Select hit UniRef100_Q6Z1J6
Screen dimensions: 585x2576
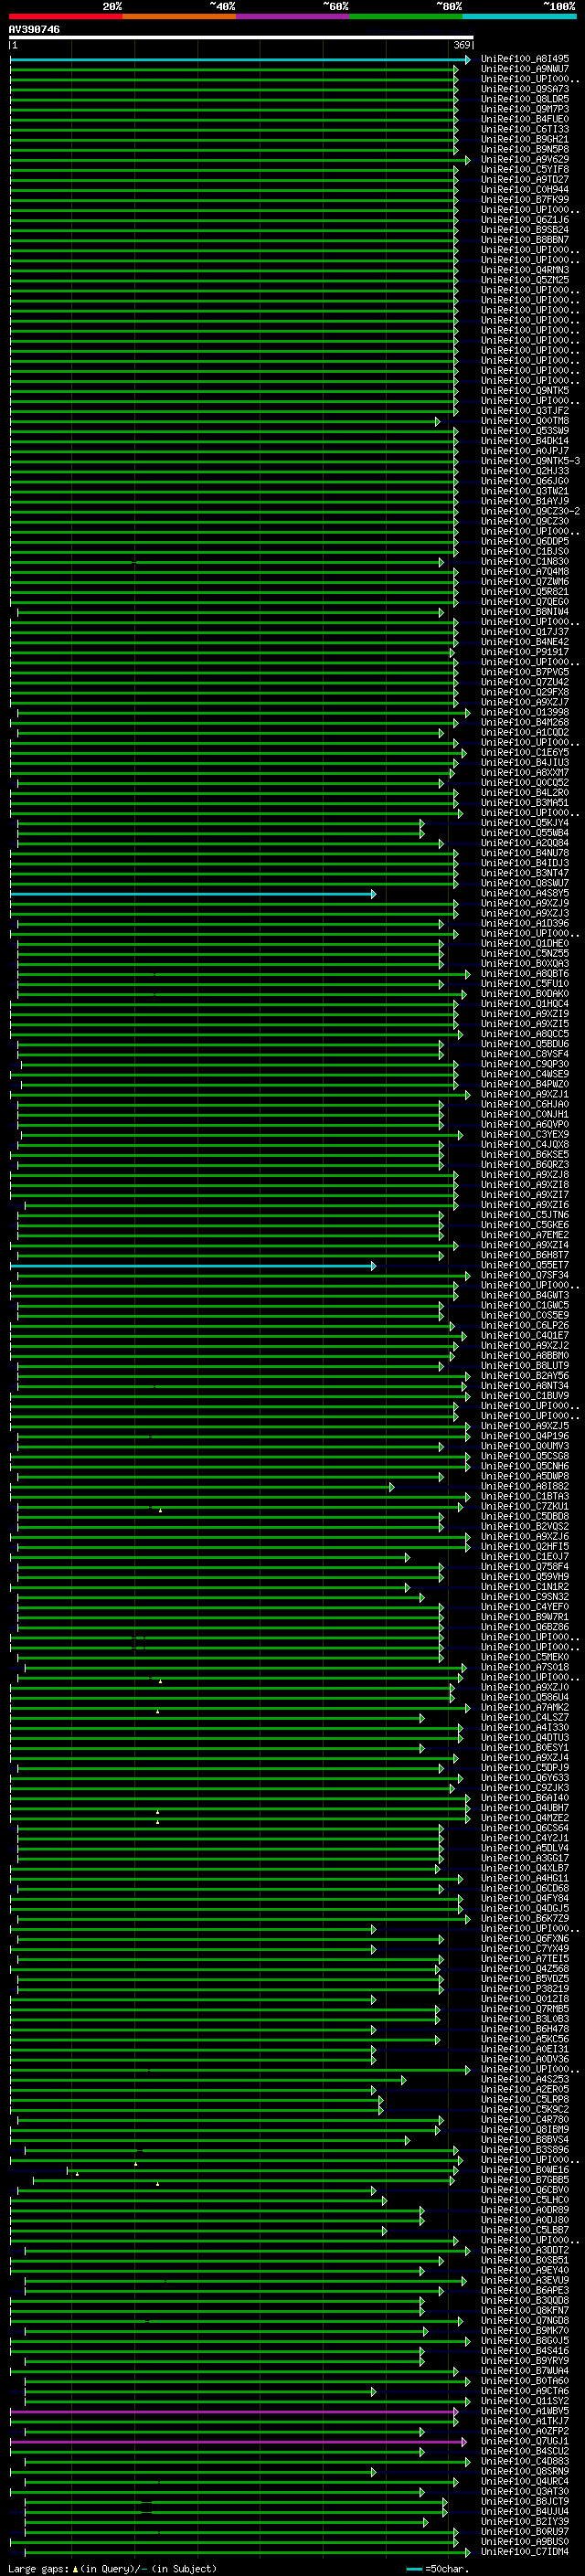coord(525,220)
